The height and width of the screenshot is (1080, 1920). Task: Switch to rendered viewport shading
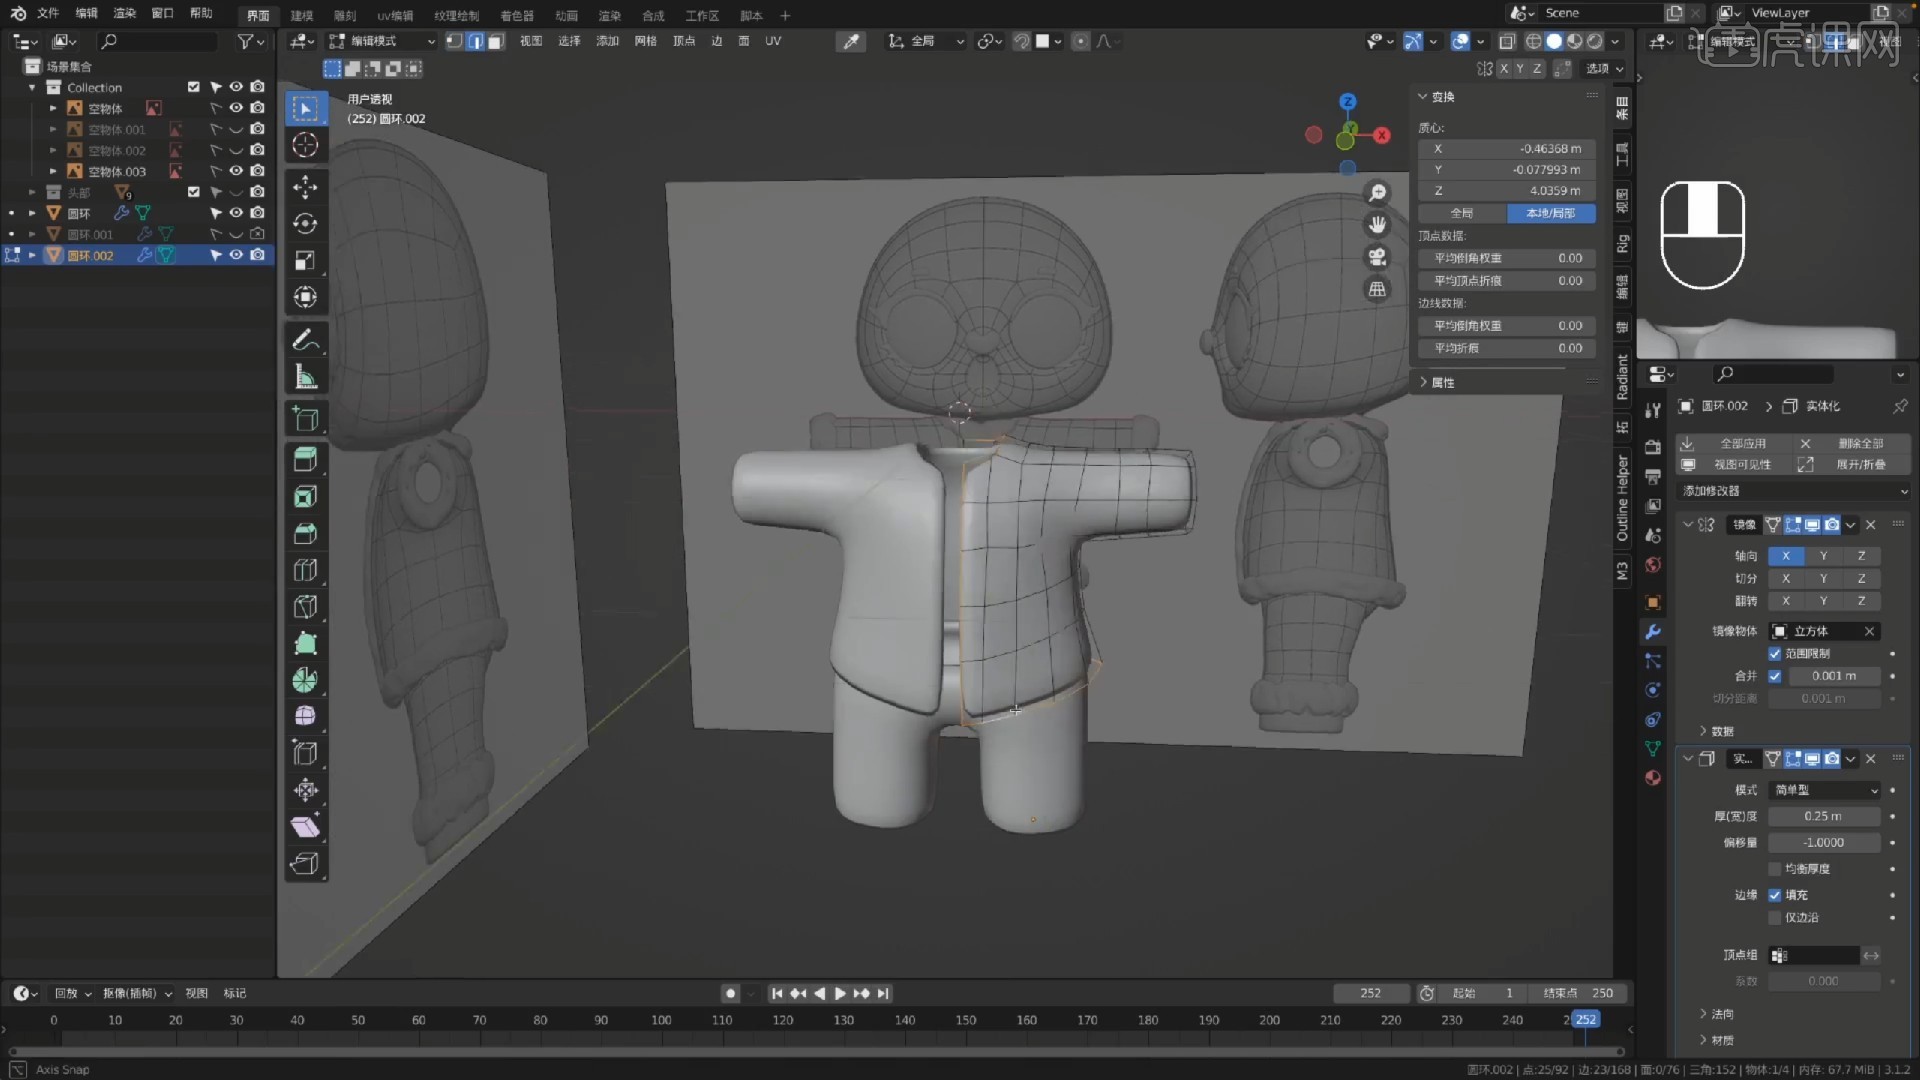[x=1595, y=41]
